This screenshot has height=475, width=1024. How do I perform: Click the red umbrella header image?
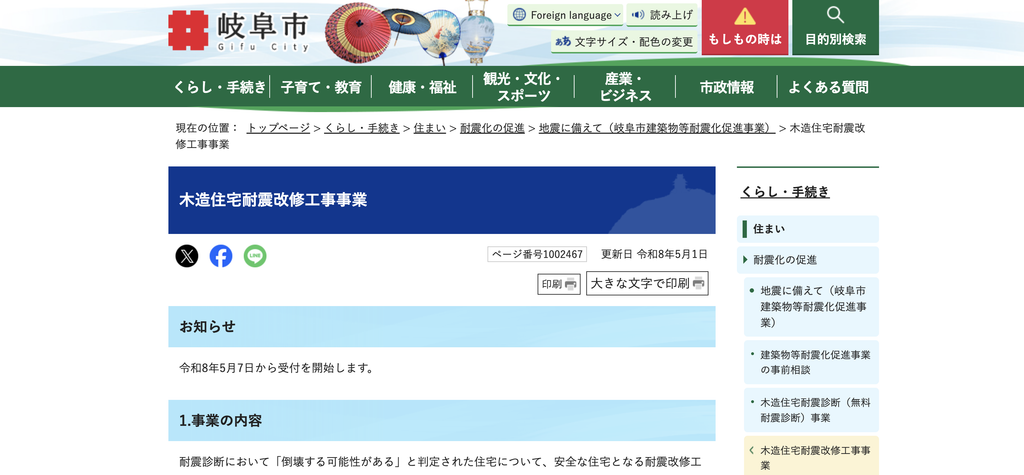[x=357, y=33]
